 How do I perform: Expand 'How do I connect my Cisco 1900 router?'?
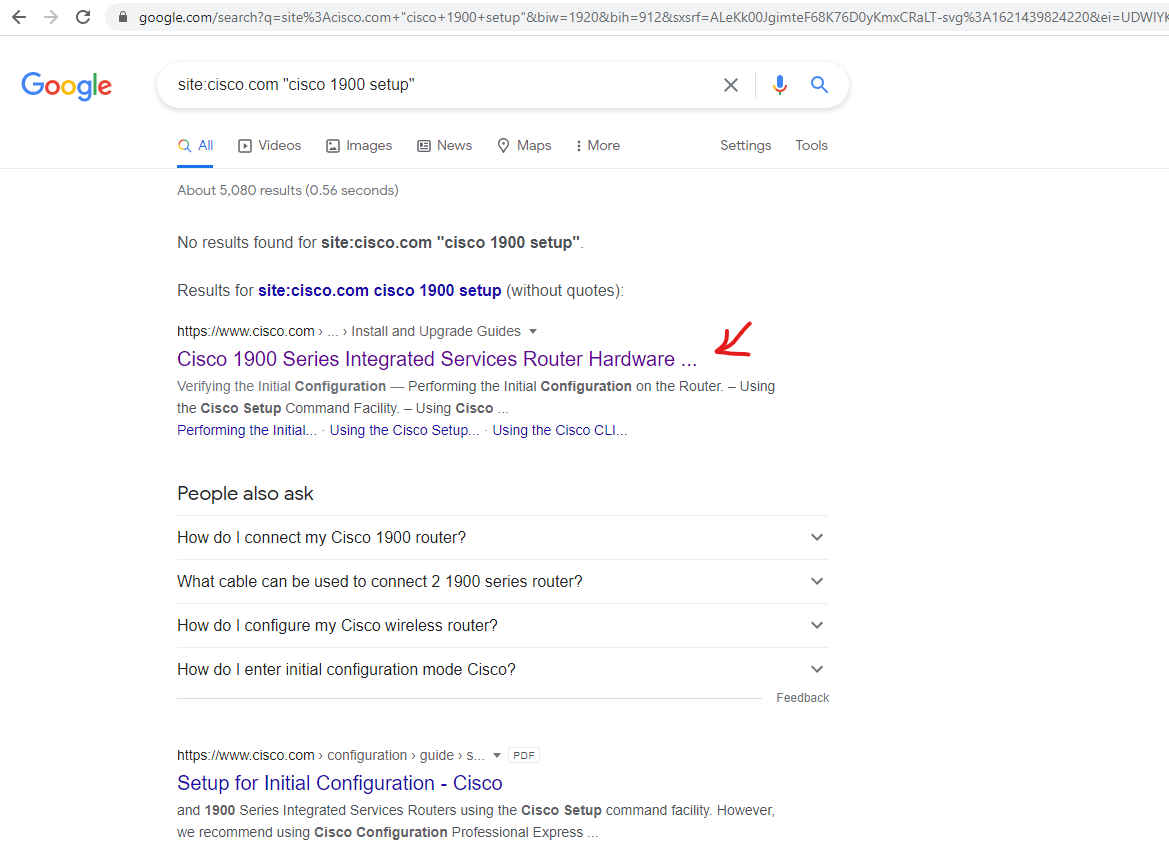click(503, 537)
